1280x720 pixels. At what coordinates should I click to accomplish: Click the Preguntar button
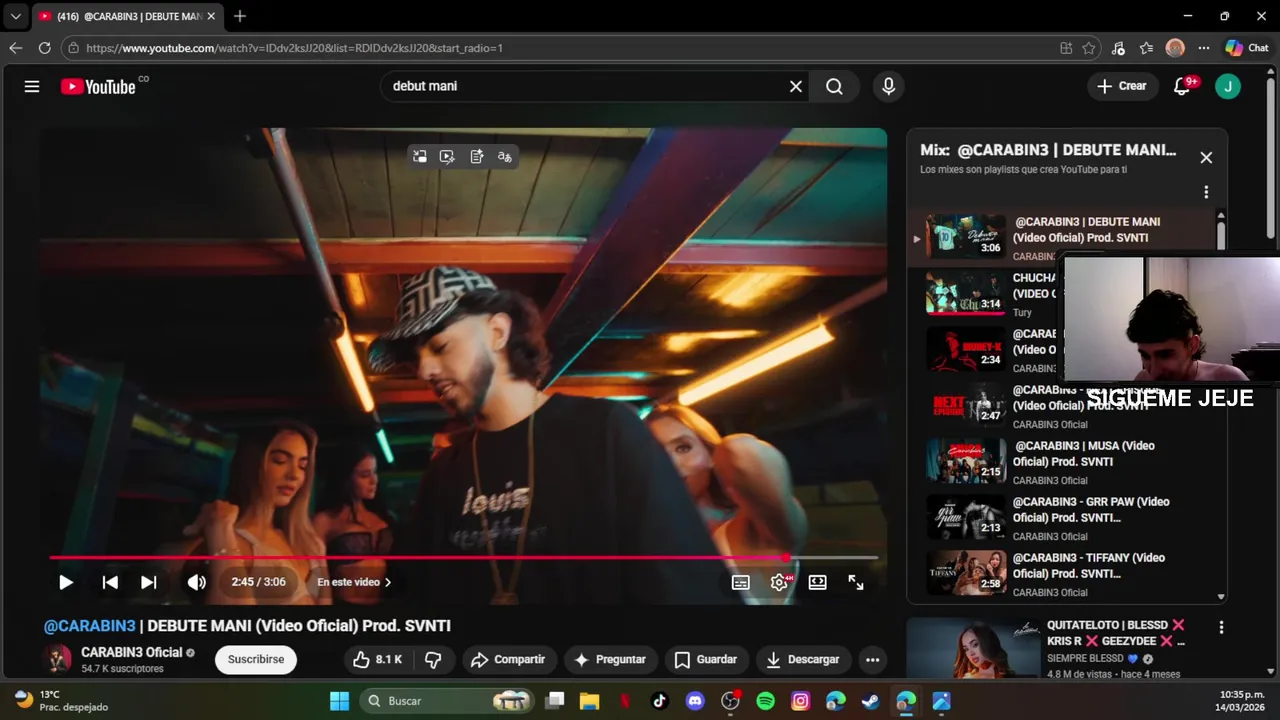tap(610, 659)
